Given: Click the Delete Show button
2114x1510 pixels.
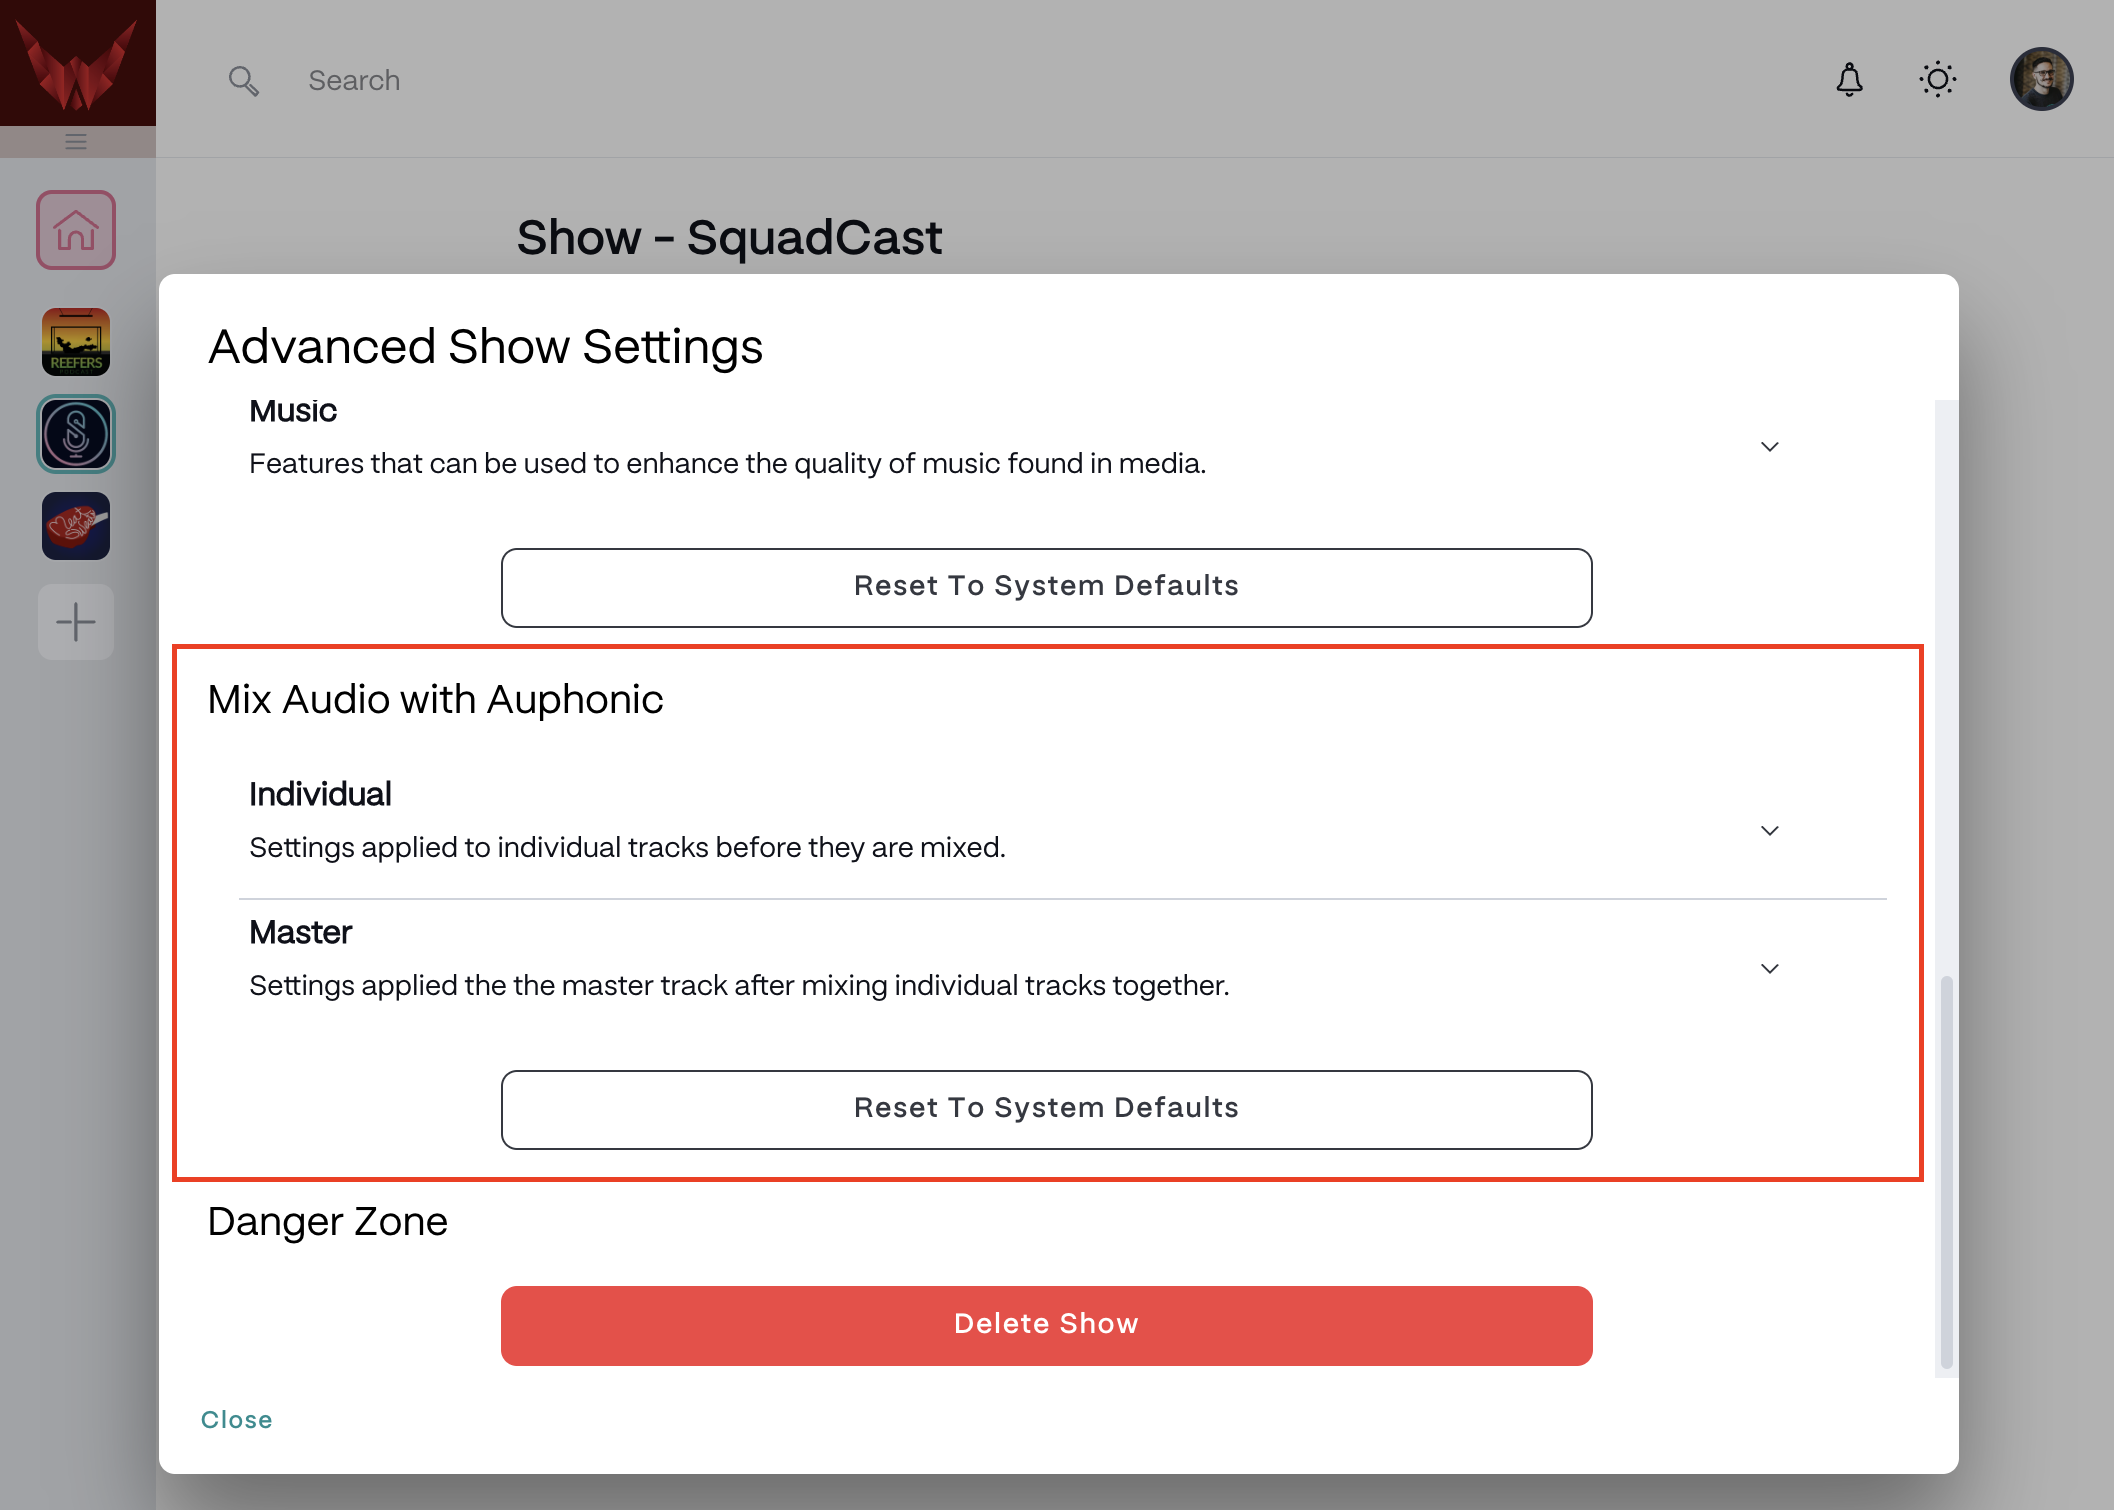Looking at the screenshot, I should (1047, 1325).
